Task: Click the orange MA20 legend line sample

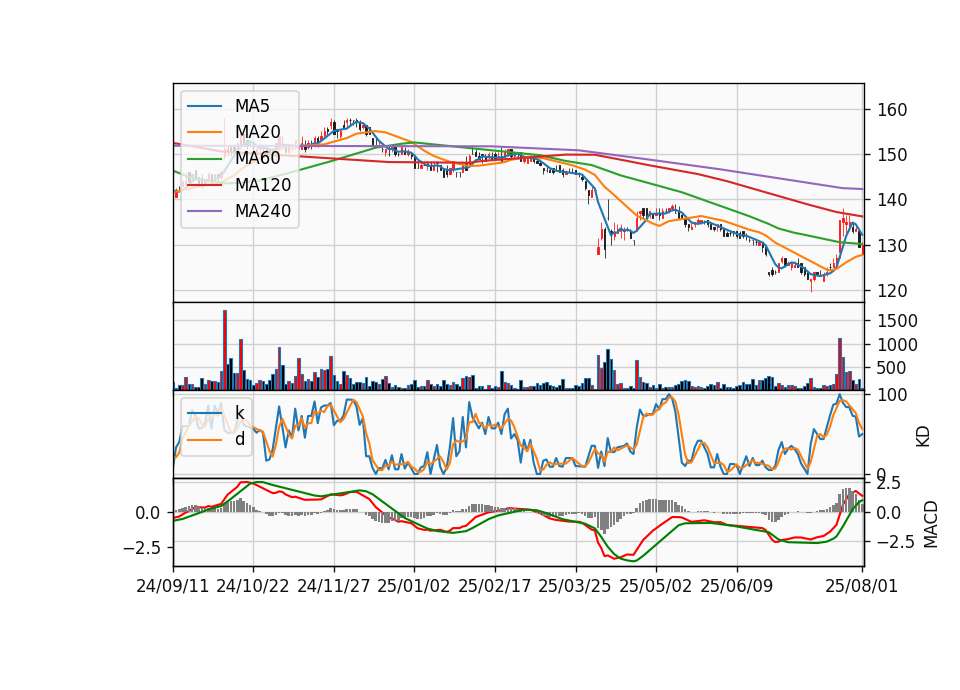Action: (x=204, y=132)
